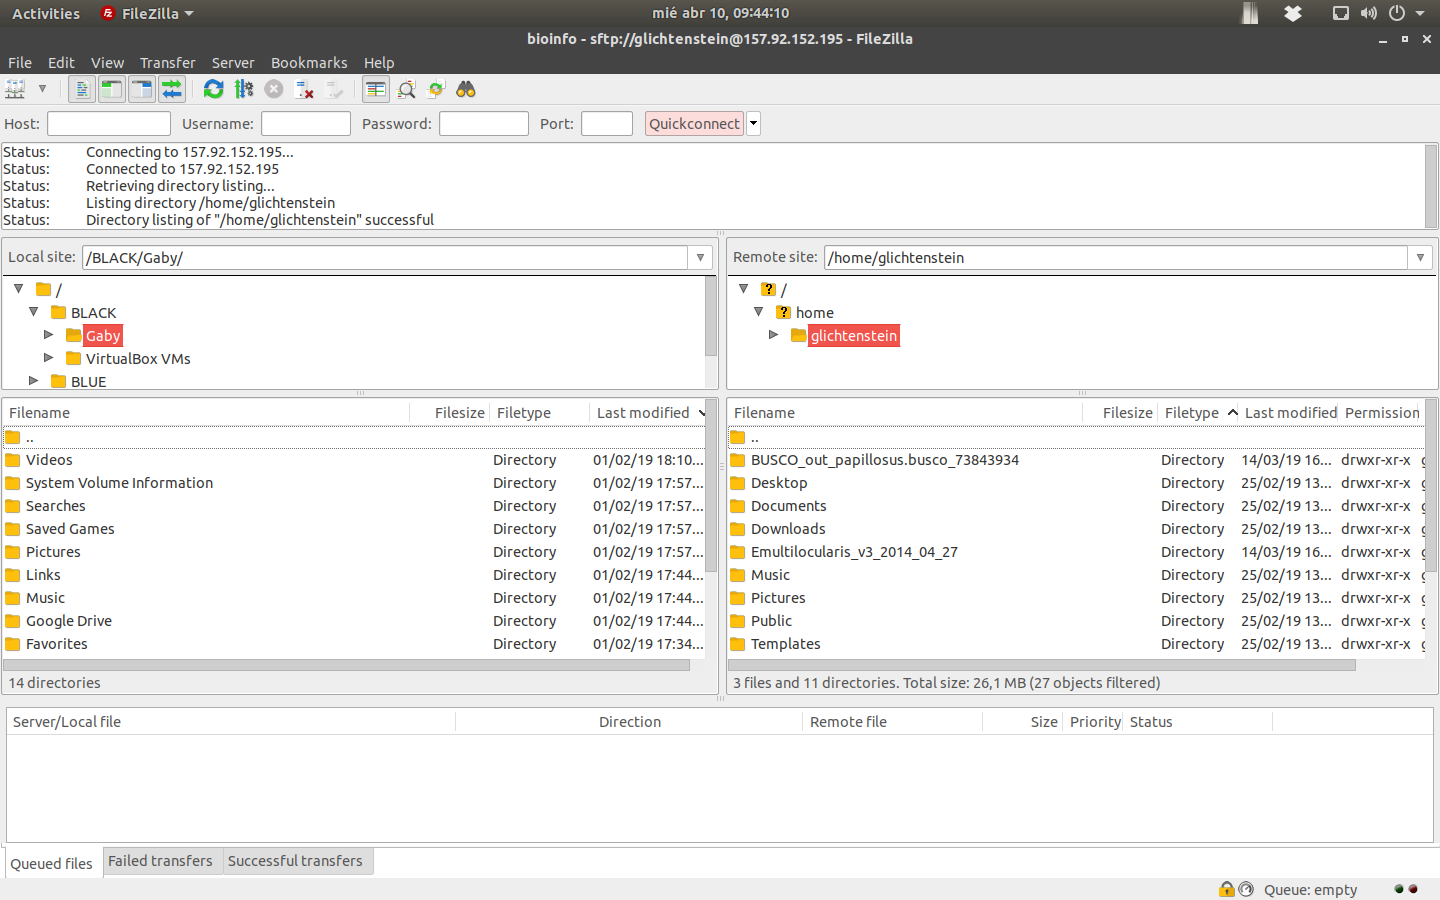Image resolution: width=1440 pixels, height=900 pixels.
Task: Click the Host input field
Action: tap(109, 123)
